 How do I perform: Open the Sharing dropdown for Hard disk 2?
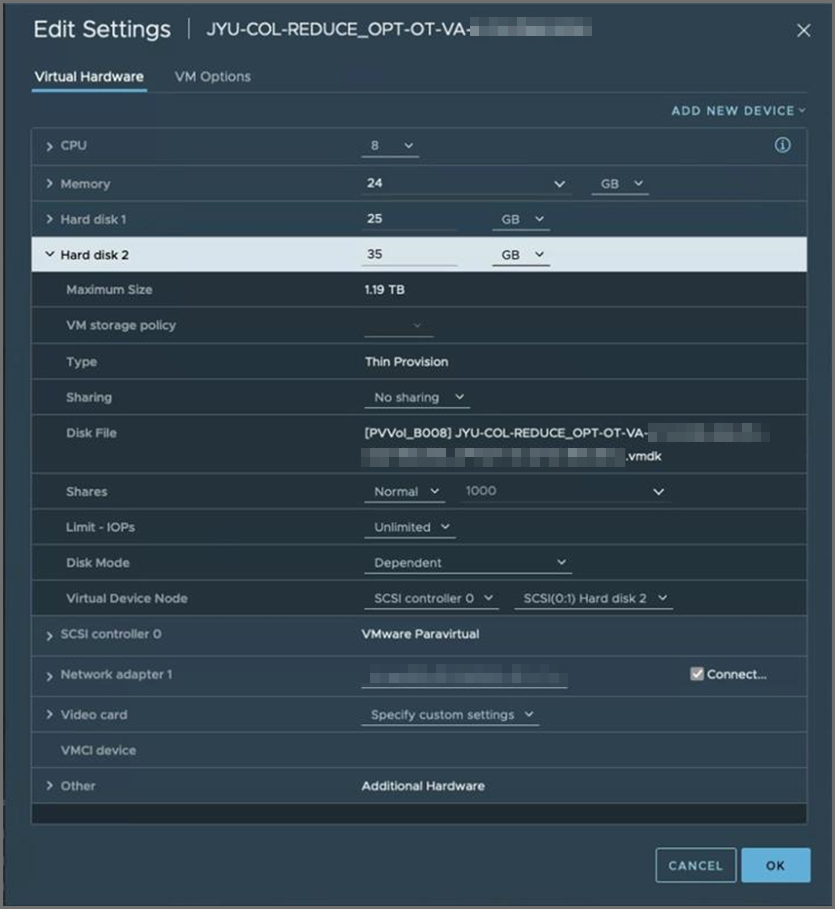[x=416, y=397]
